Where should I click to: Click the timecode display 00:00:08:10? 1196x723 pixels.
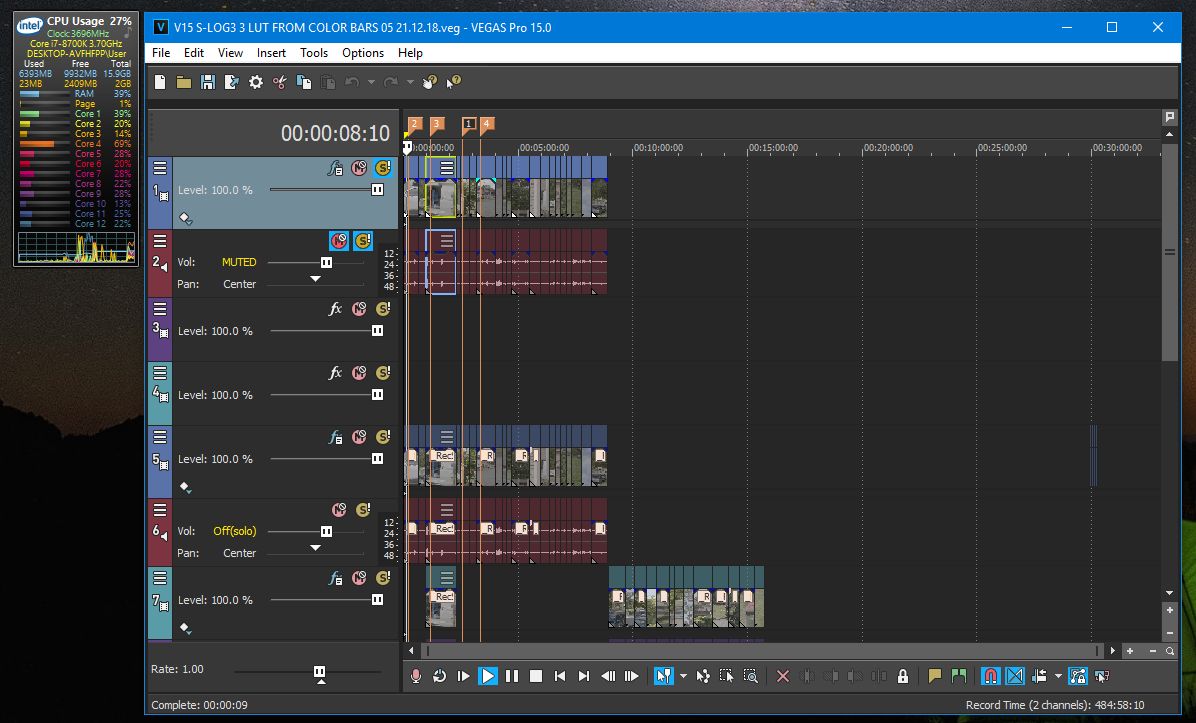coord(335,133)
